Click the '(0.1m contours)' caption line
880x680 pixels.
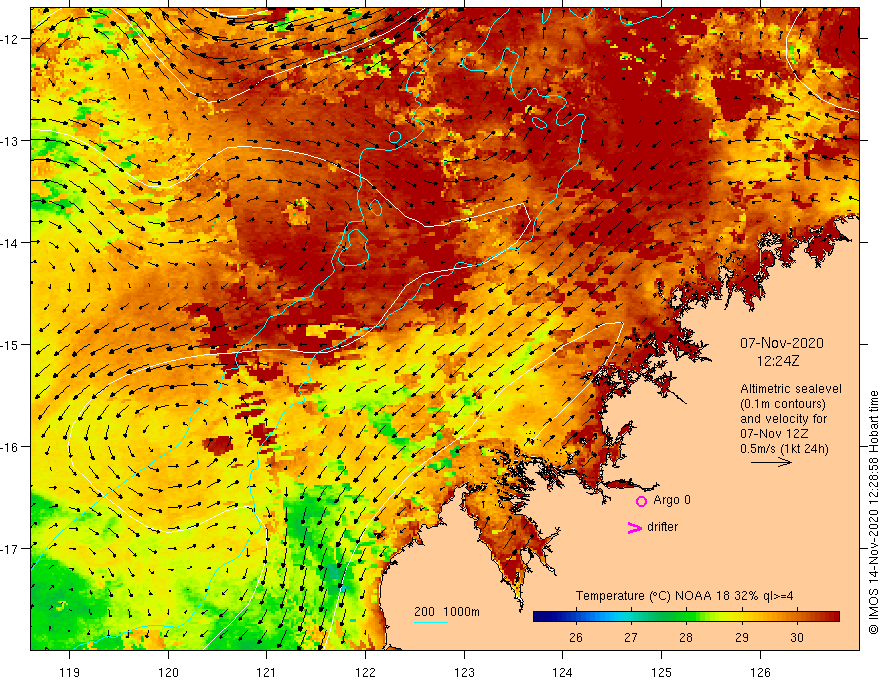[783, 404]
